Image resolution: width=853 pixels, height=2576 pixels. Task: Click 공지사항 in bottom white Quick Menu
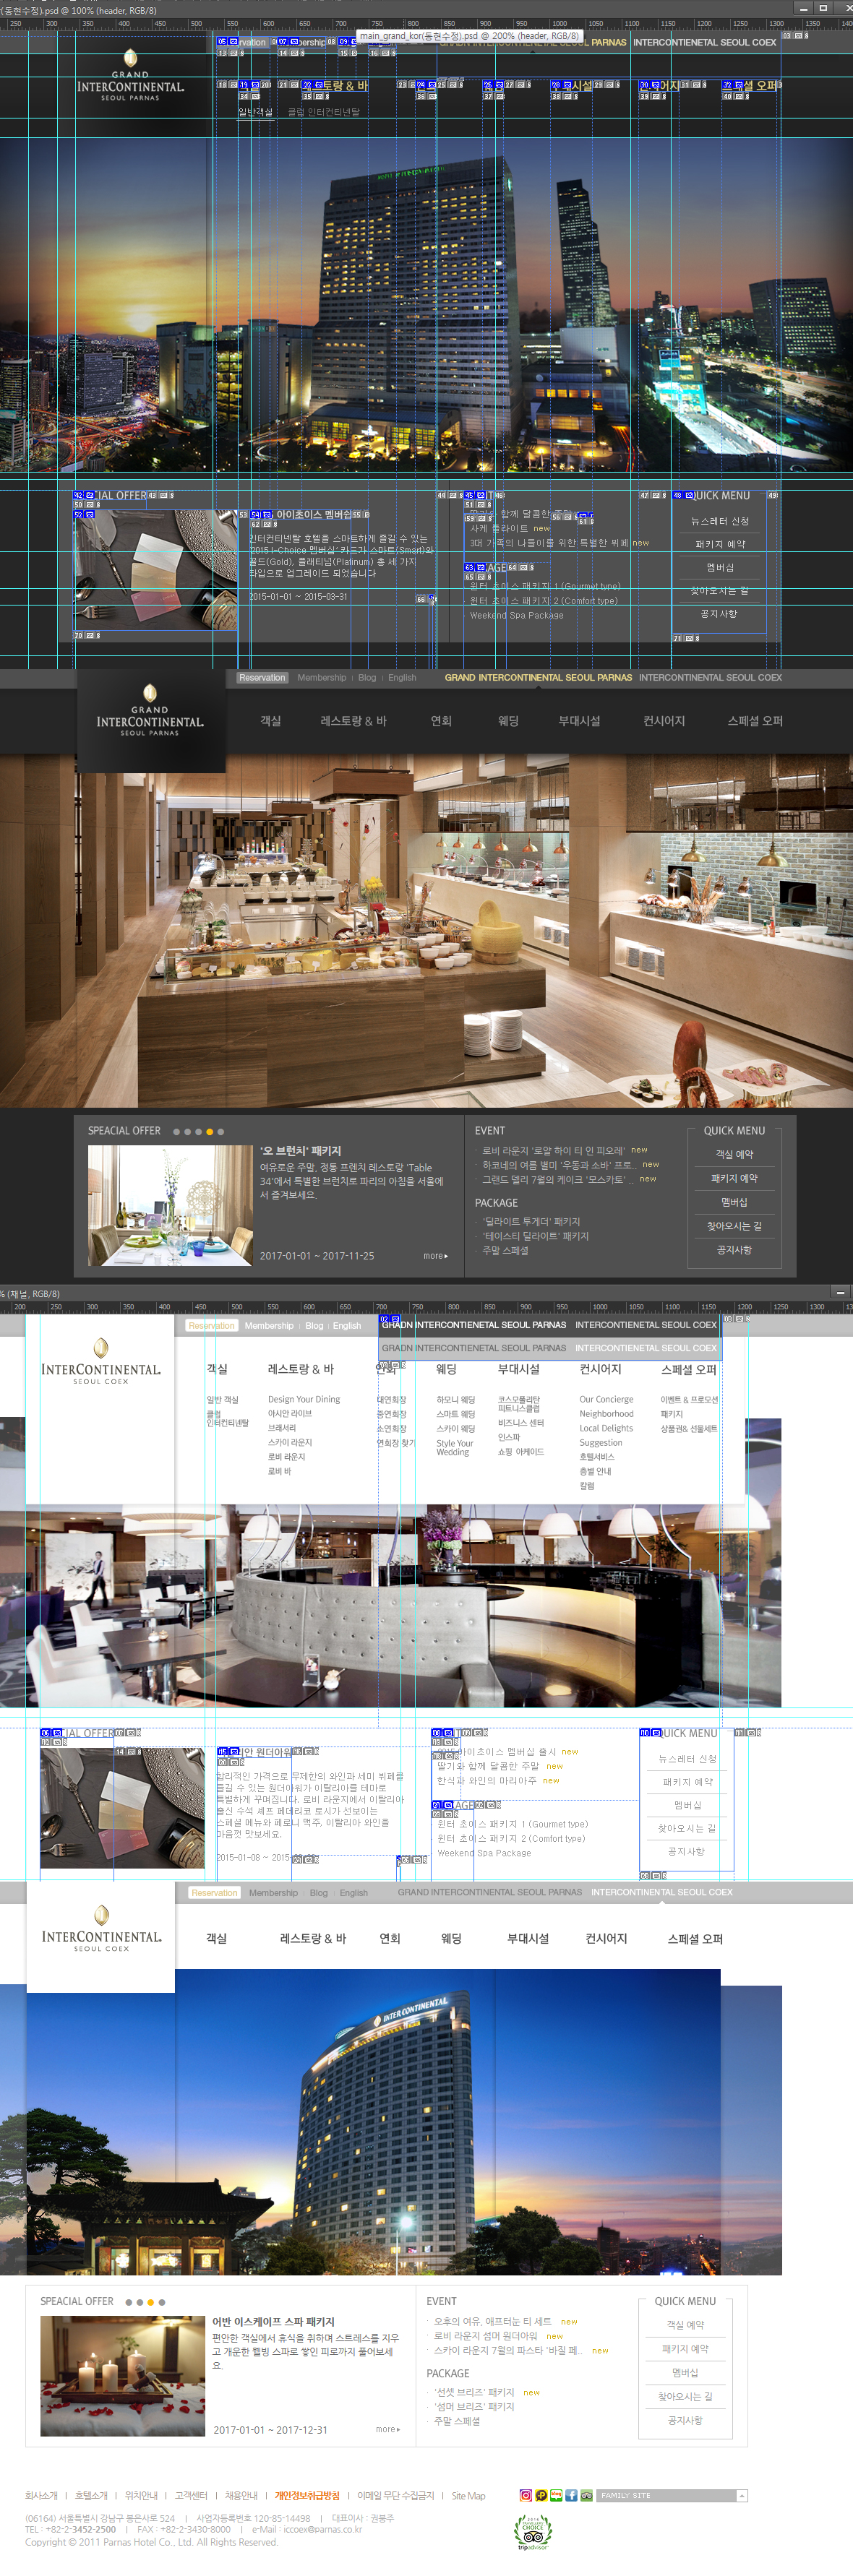click(x=685, y=2420)
